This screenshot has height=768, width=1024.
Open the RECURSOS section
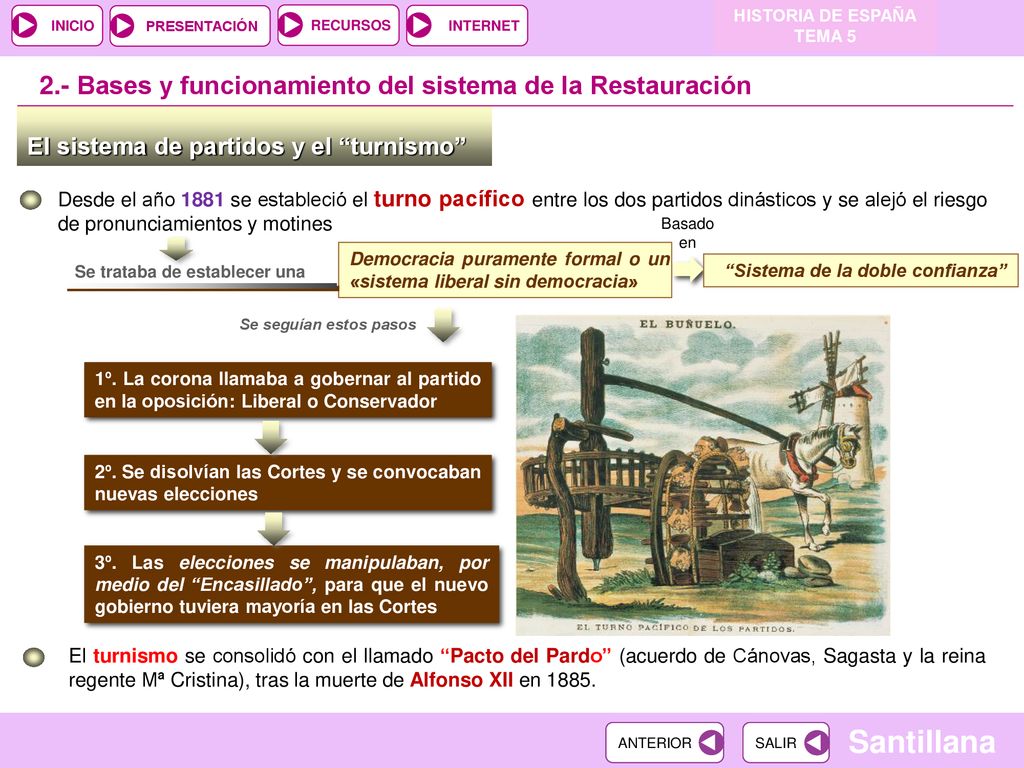pos(338,25)
